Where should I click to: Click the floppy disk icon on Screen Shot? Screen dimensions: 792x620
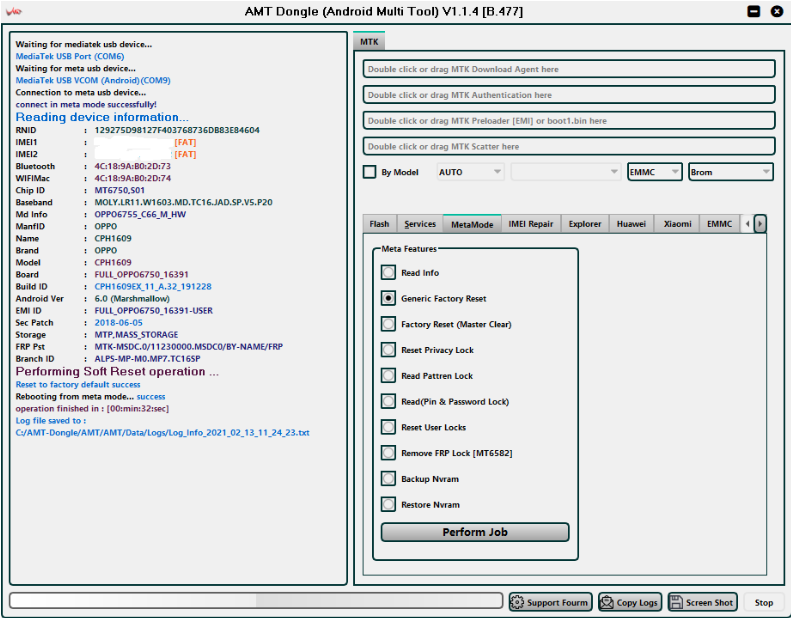click(676, 602)
